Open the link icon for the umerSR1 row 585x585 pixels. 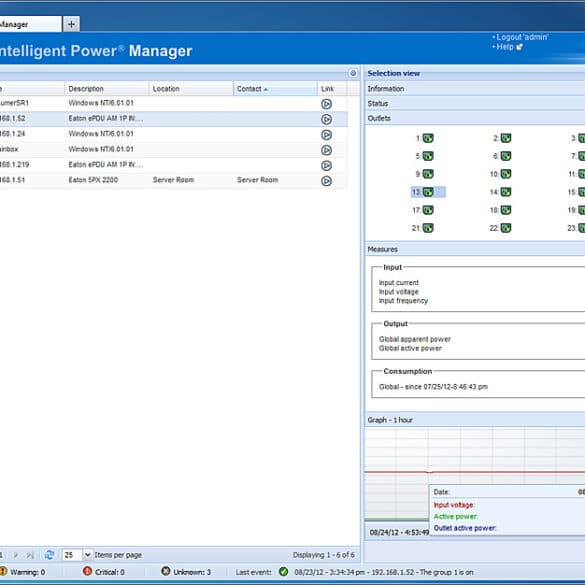click(x=326, y=104)
